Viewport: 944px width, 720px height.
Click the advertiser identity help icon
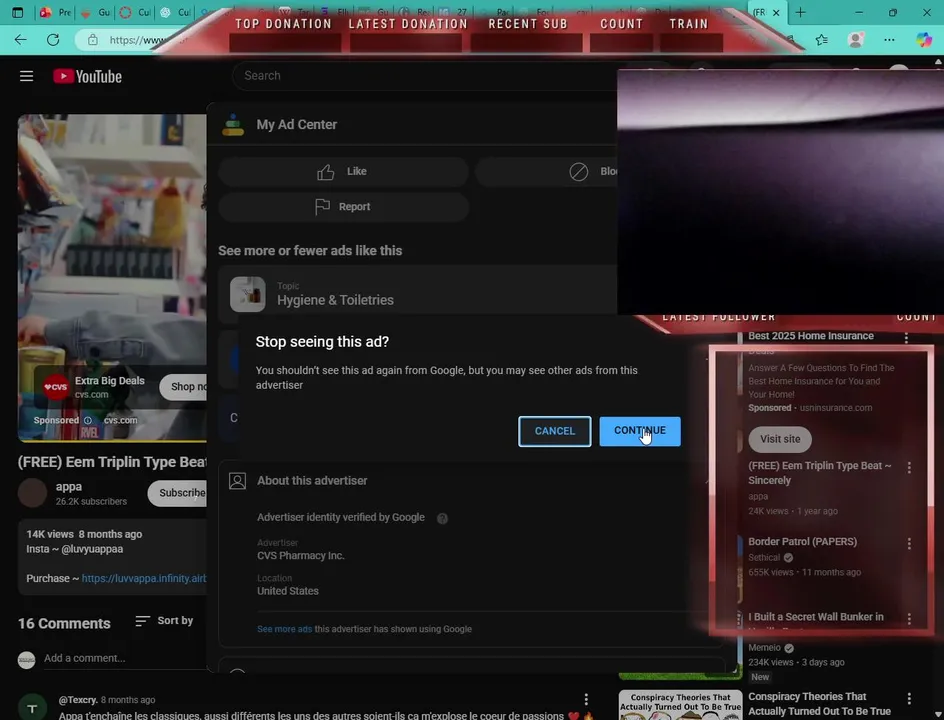442,518
